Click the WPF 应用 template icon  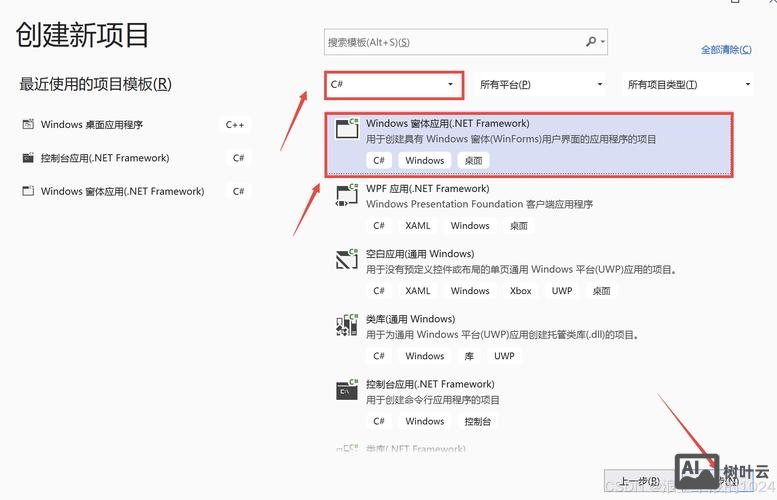(347, 194)
